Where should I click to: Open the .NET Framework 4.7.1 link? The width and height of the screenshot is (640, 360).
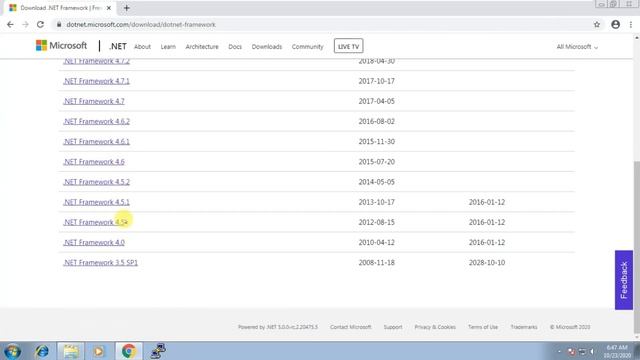[96, 81]
